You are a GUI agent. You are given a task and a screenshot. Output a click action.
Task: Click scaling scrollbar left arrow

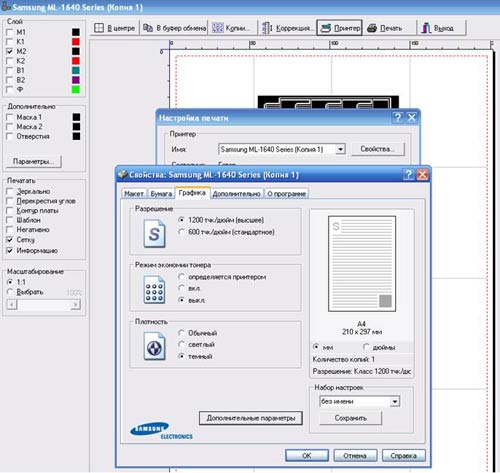12,305
